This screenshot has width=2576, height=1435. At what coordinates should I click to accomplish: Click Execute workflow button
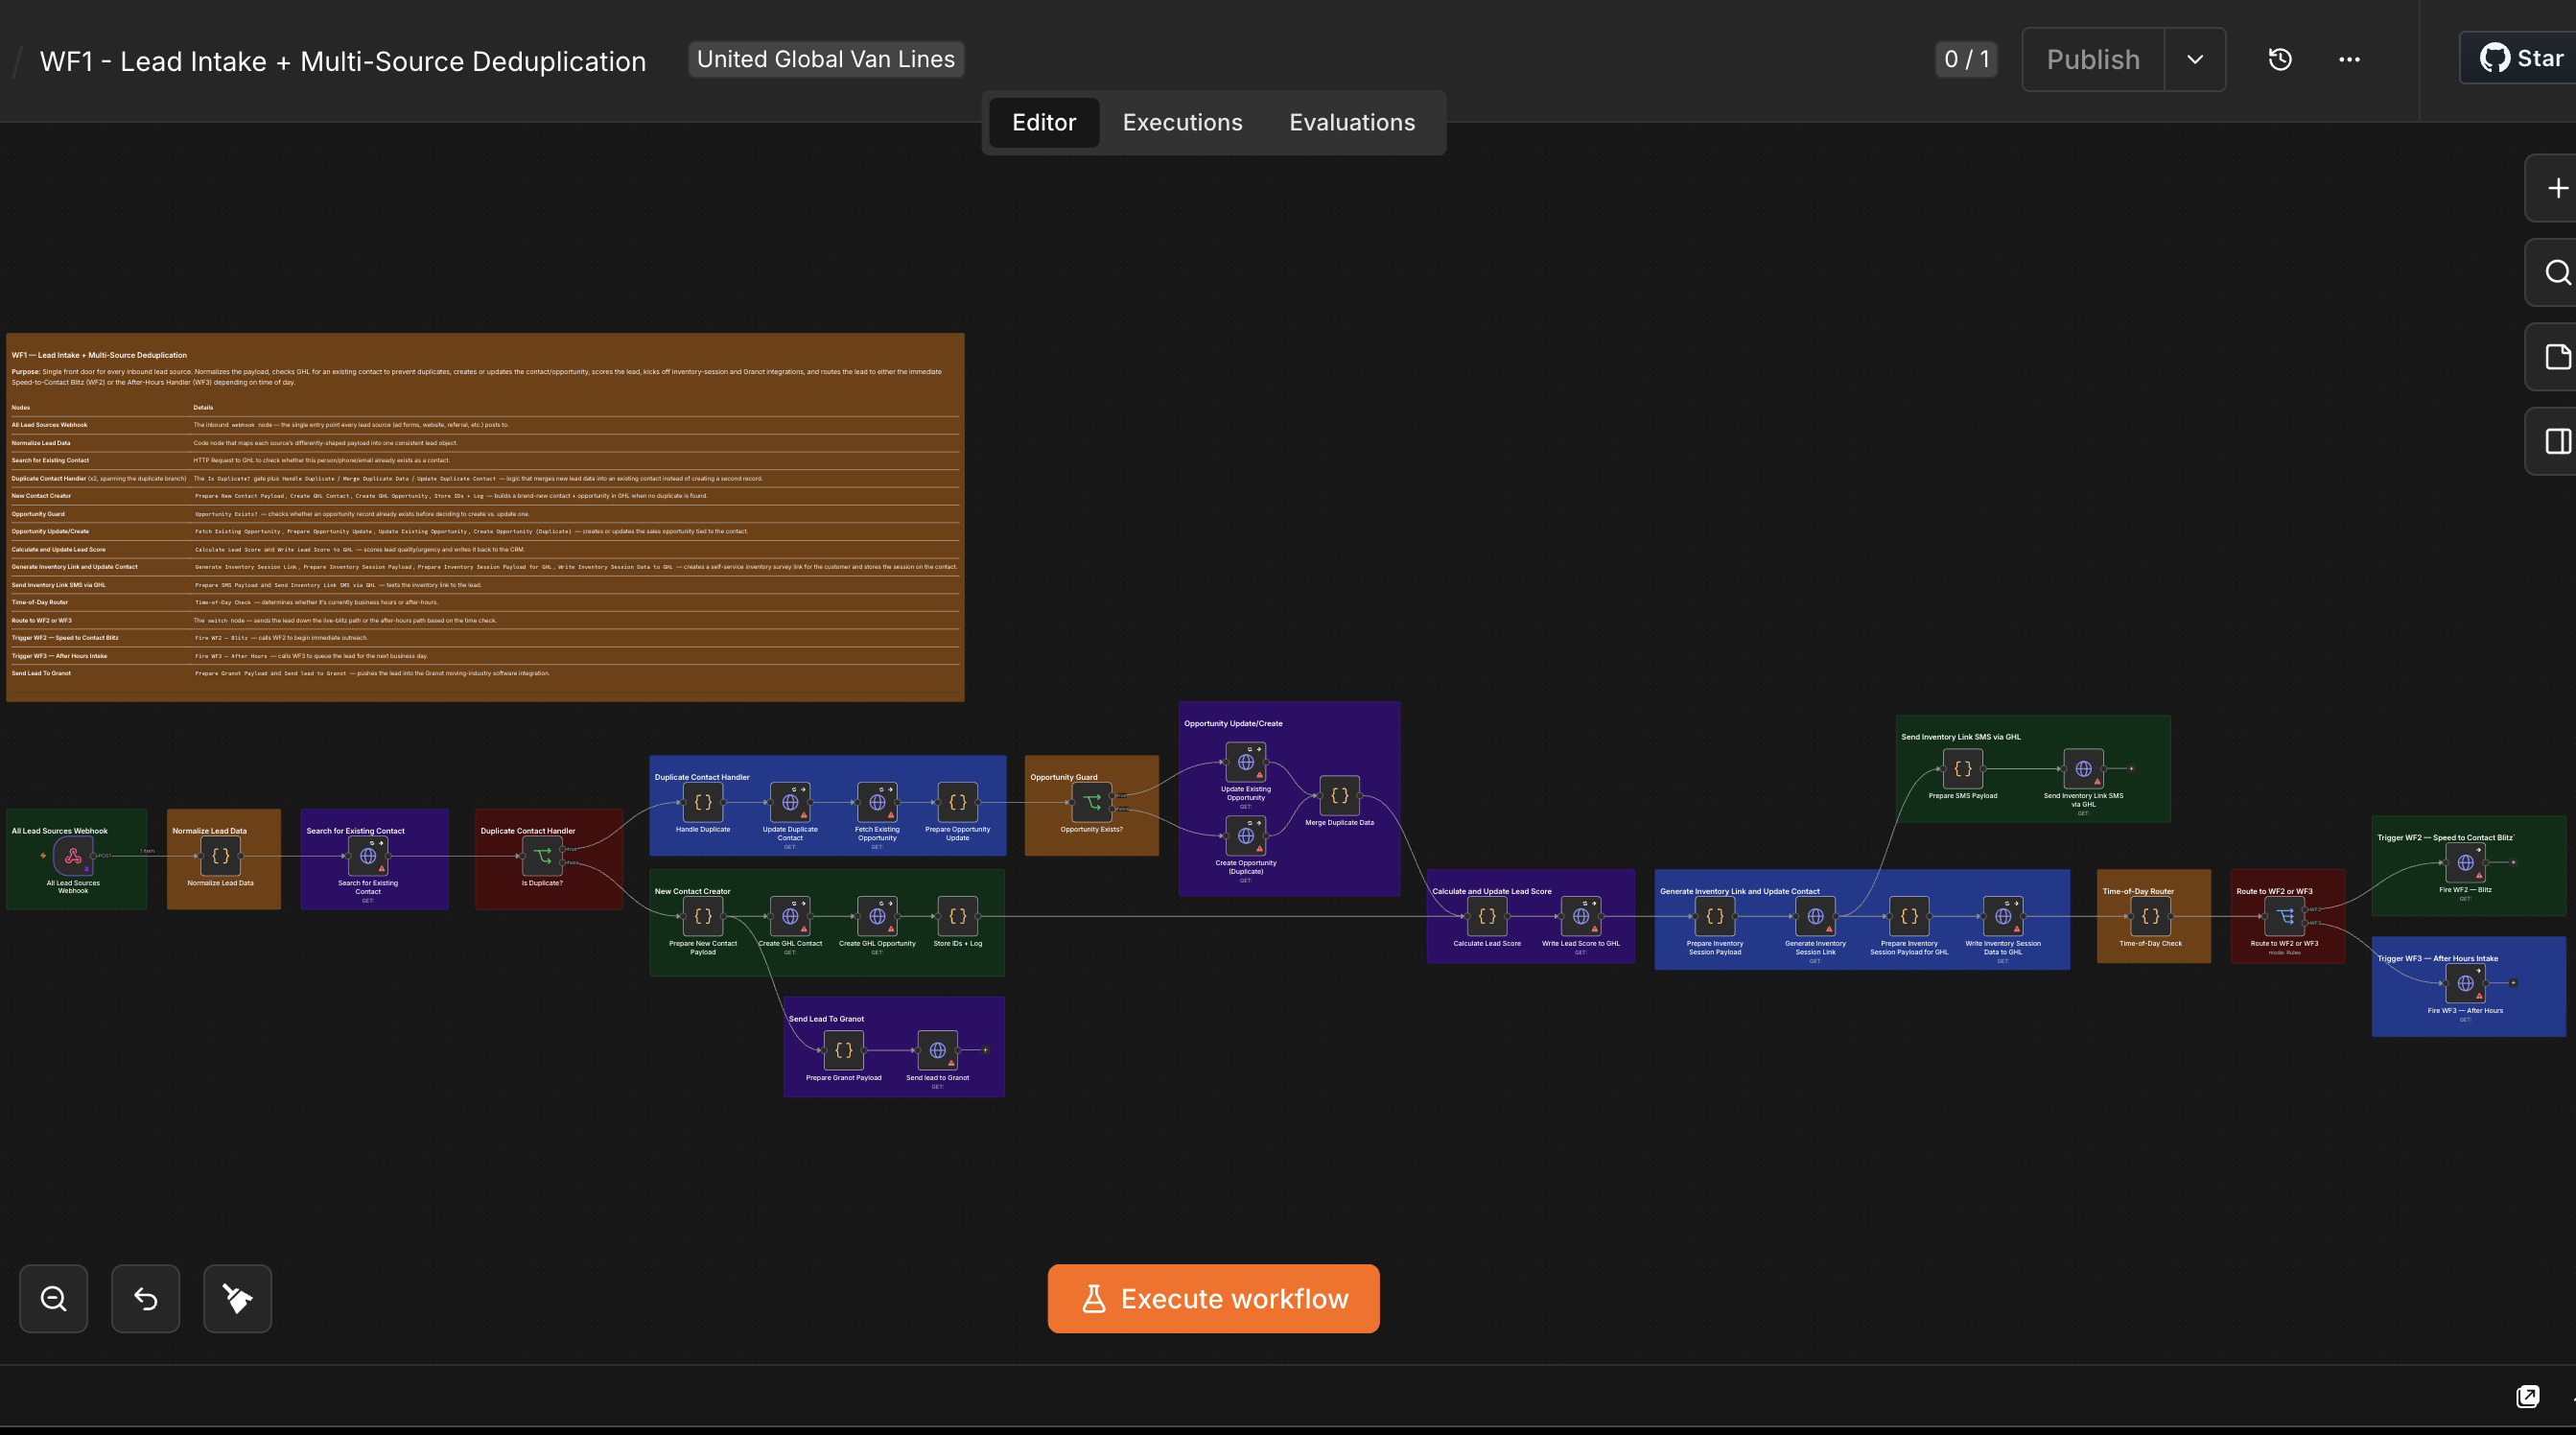pyautogui.click(x=1213, y=1298)
